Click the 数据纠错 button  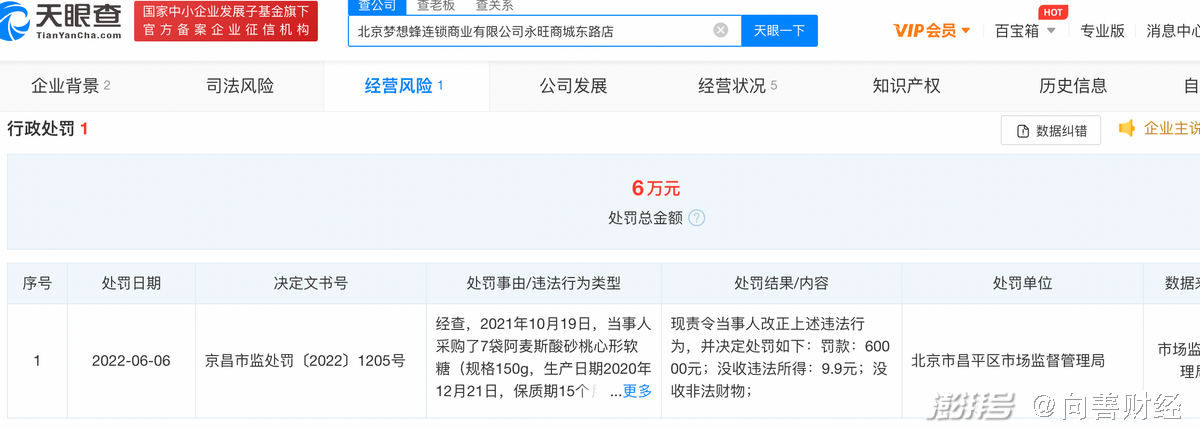click(x=1051, y=131)
